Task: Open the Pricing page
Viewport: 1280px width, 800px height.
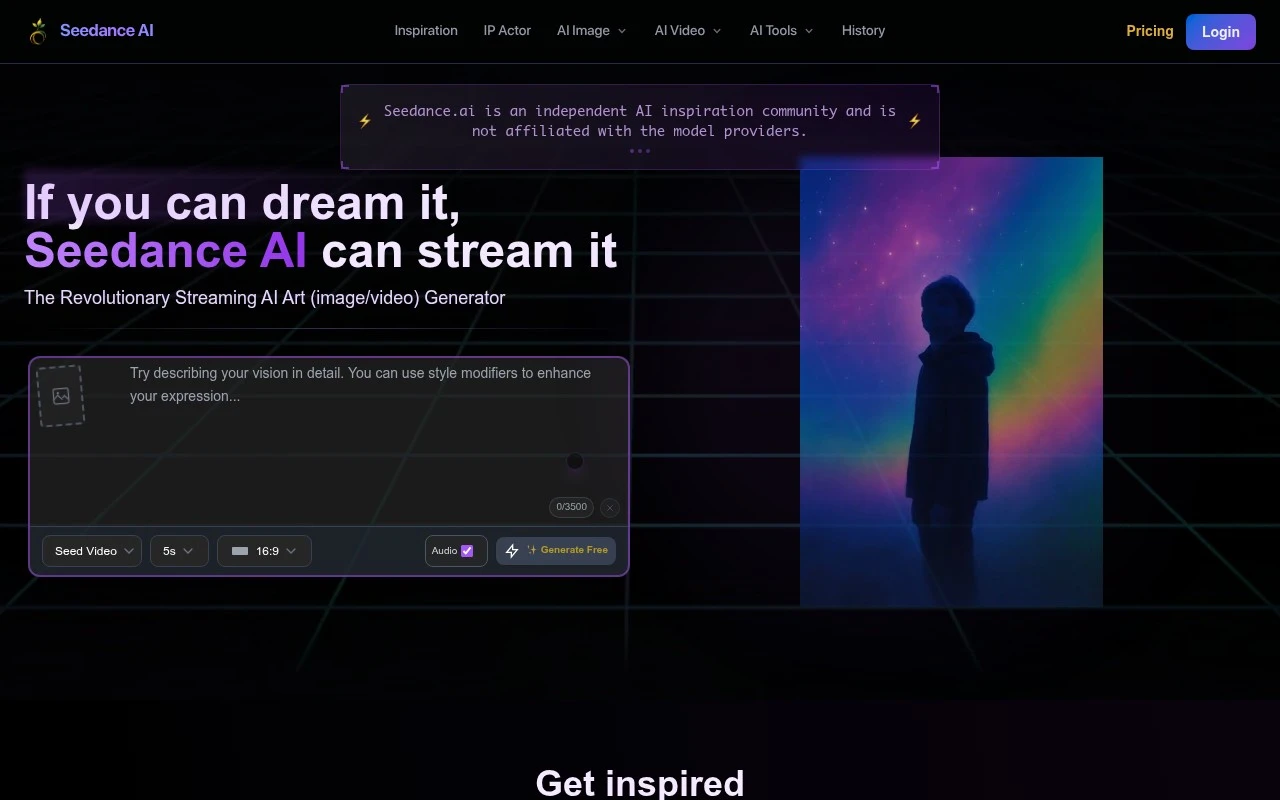Action: pyautogui.click(x=1150, y=31)
